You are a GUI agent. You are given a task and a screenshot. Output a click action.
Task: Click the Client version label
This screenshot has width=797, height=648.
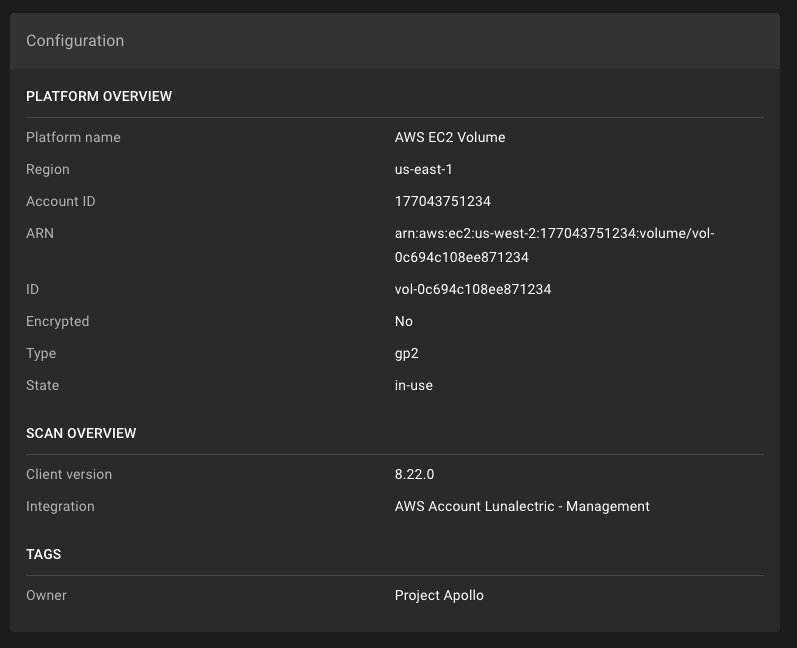[x=69, y=474]
